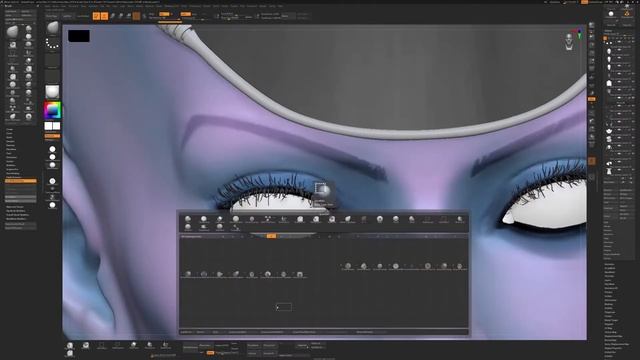Image resolution: width=640 pixels, height=360 pixels.
Task: Select the orange-highlighted icon atop subtool list
Action: point(605,38)
